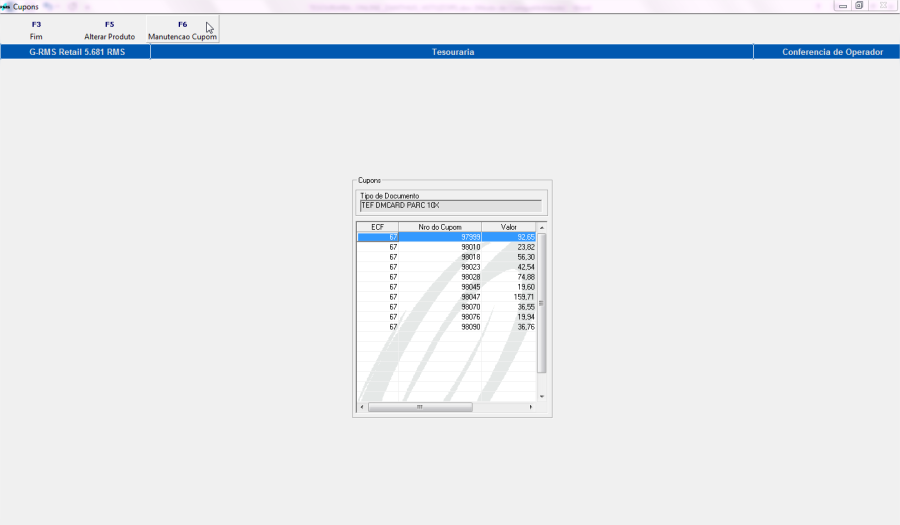Click the value 42,54 cell
The height and width of the screenshot is (525, 900).
click(509, 267)
